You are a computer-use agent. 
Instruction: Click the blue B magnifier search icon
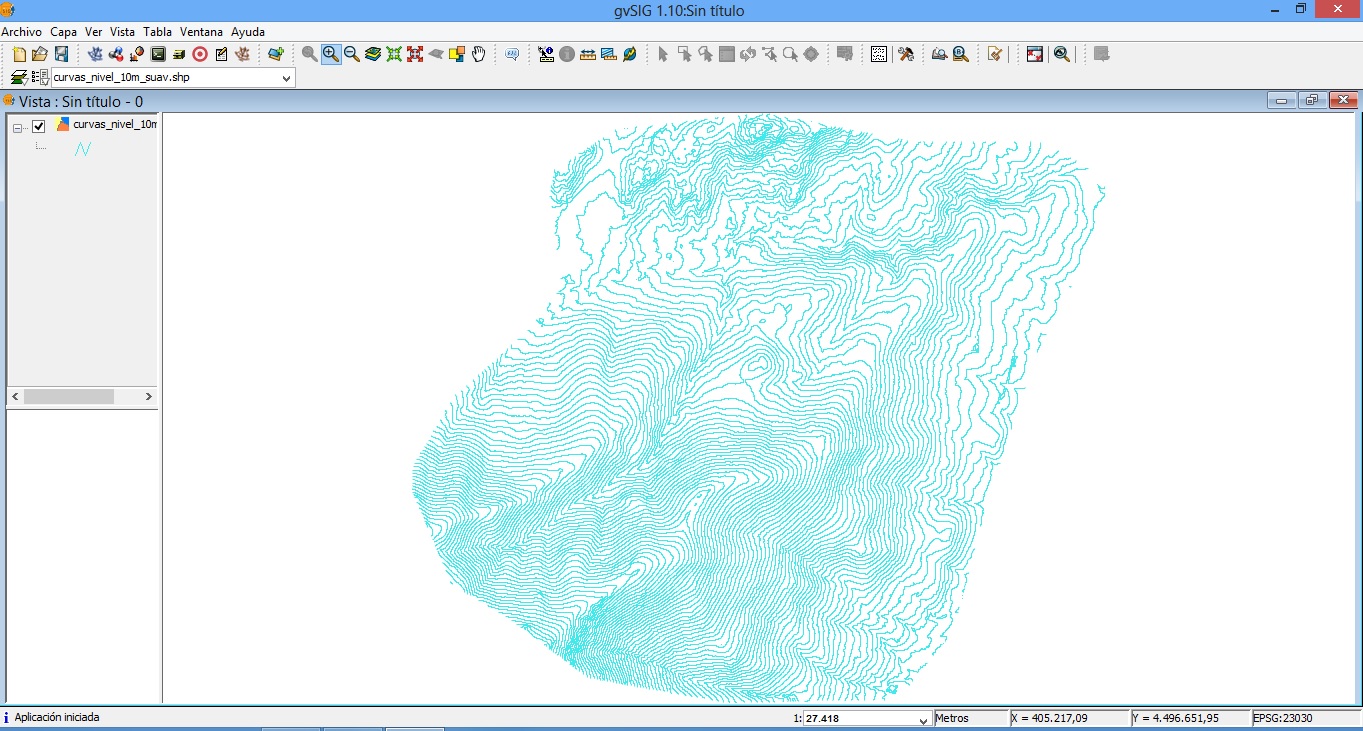[x=961, y=54]
